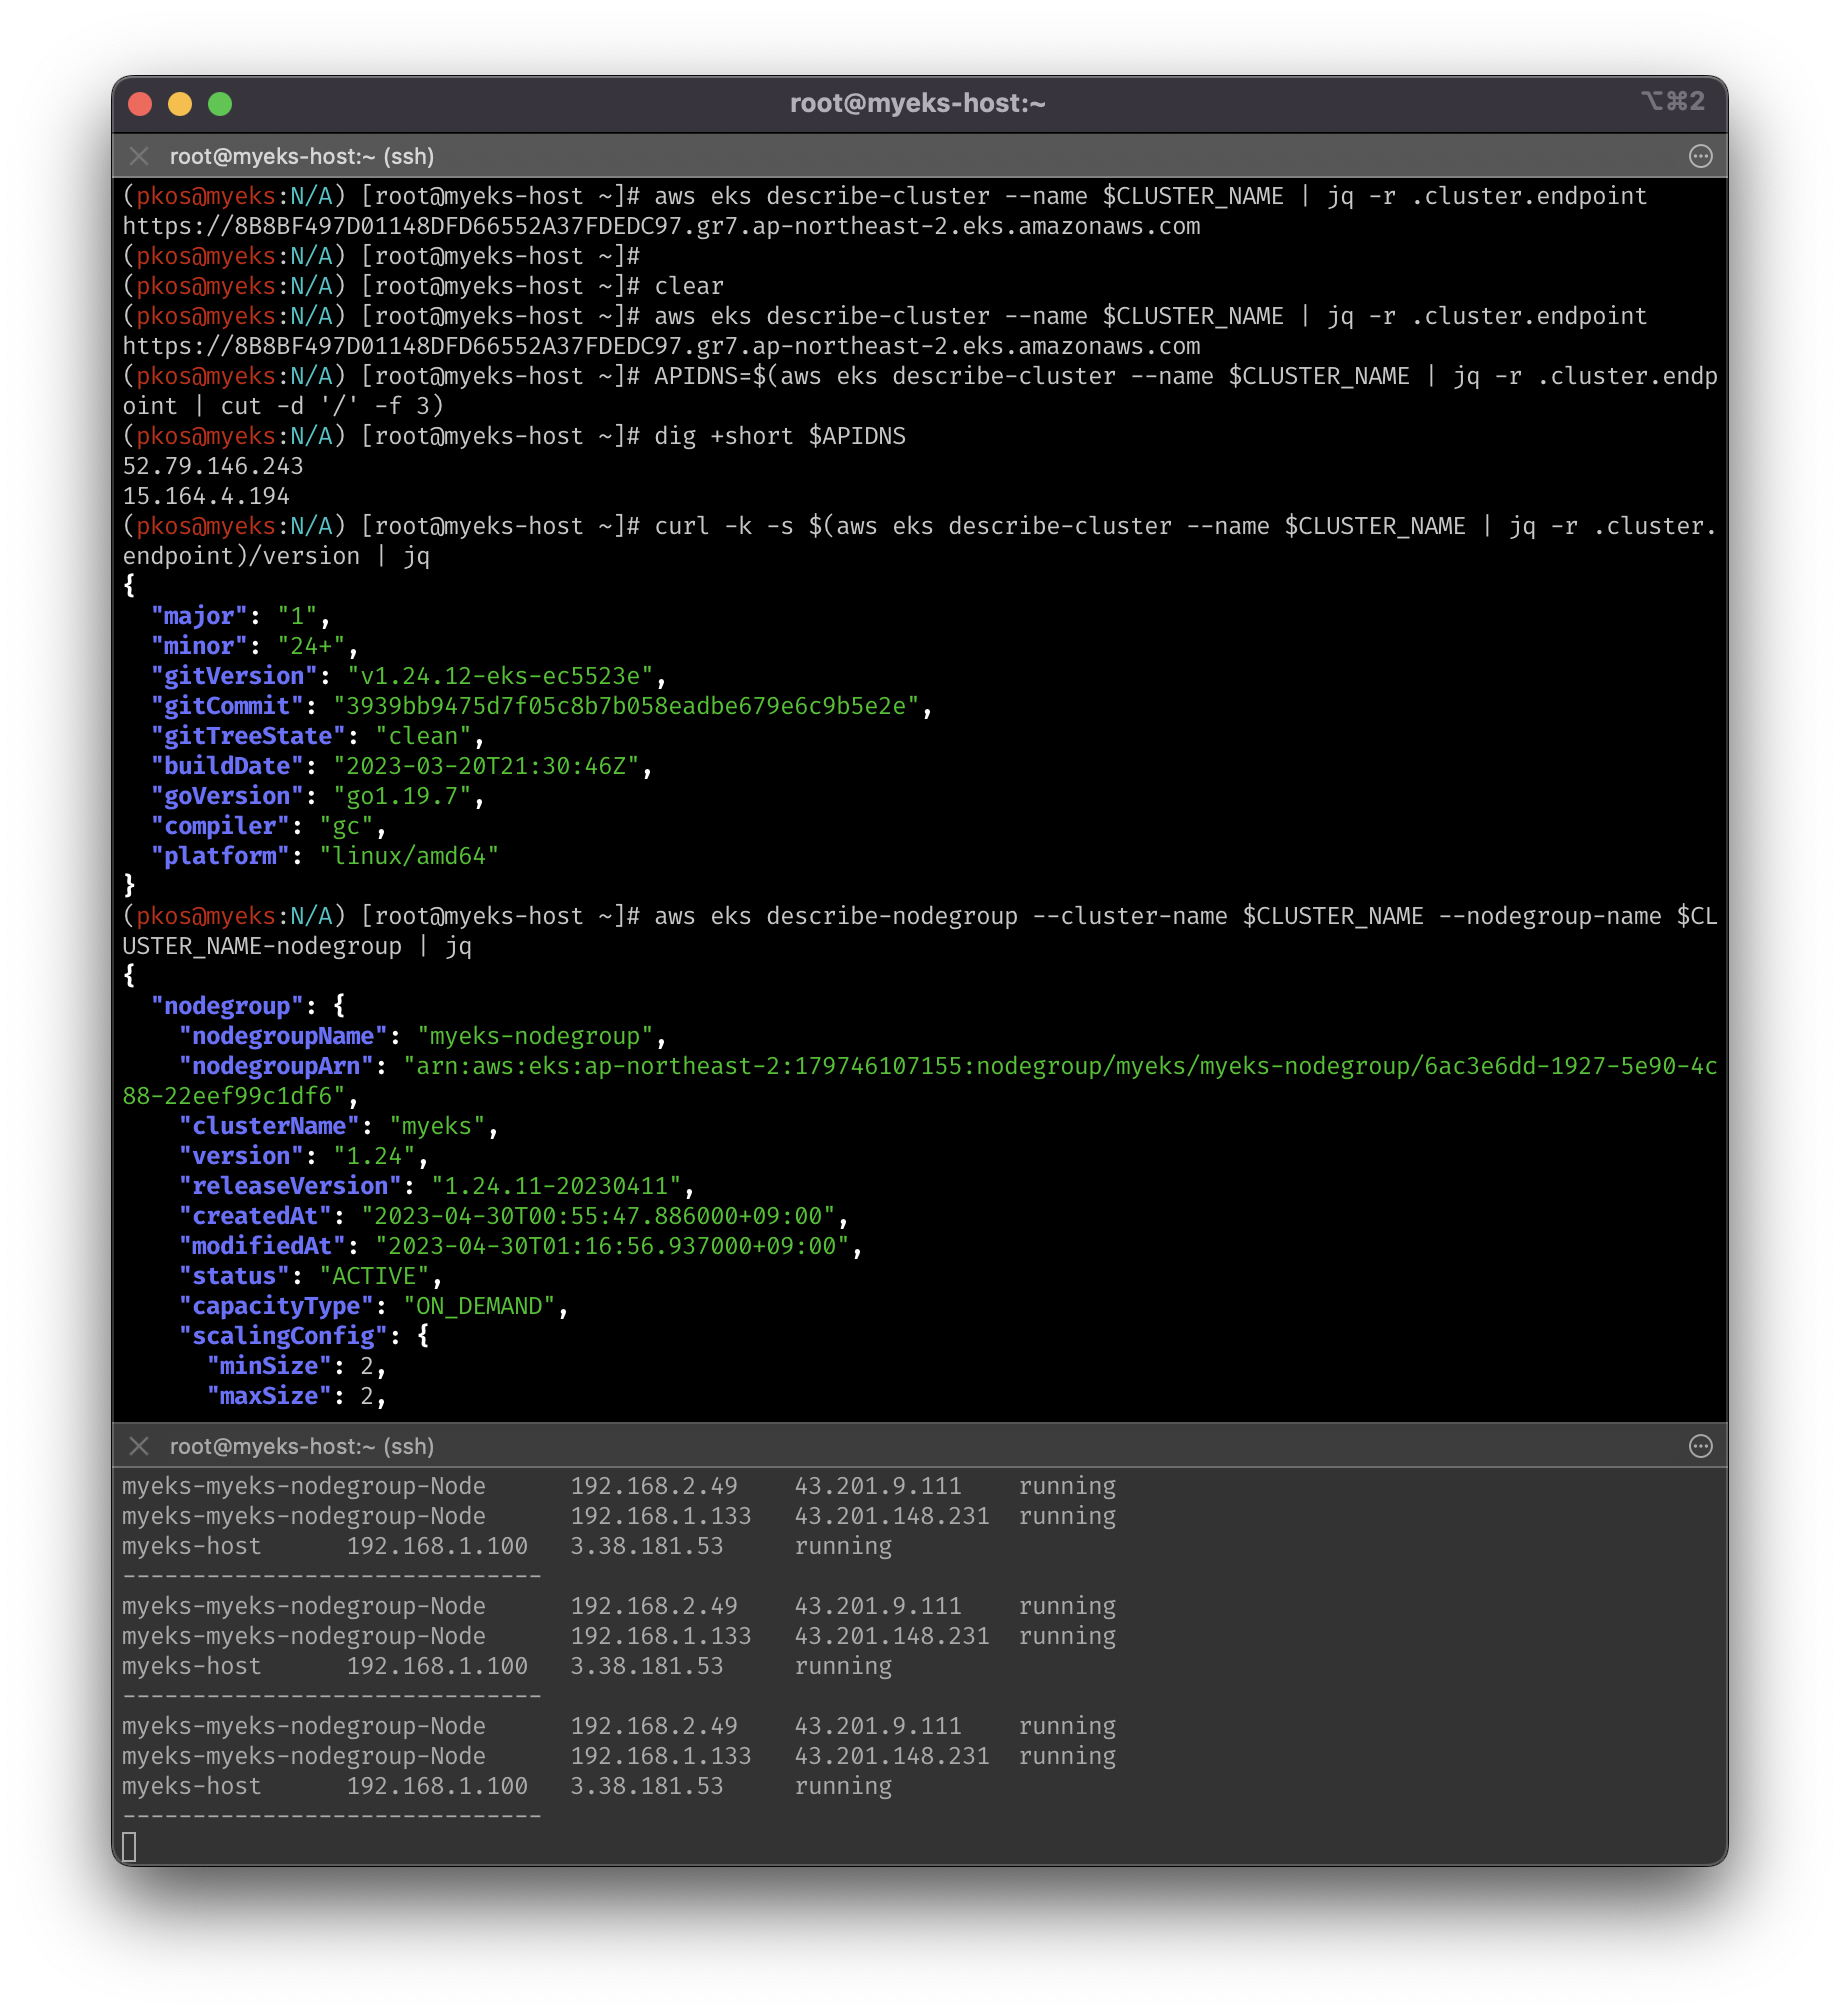Viewport: 1840px width, 2014px height.
Task: Click the IP address 52.79.146.243
Action: pos(213,466)
